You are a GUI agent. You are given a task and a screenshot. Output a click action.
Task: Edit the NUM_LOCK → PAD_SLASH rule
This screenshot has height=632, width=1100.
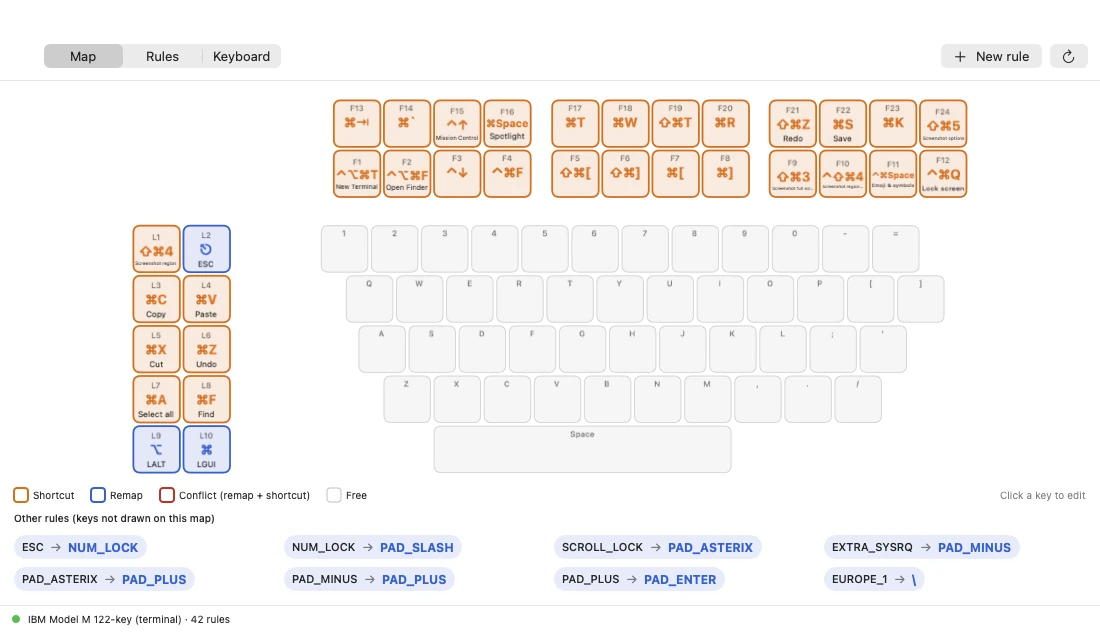[x=373, y=547]
